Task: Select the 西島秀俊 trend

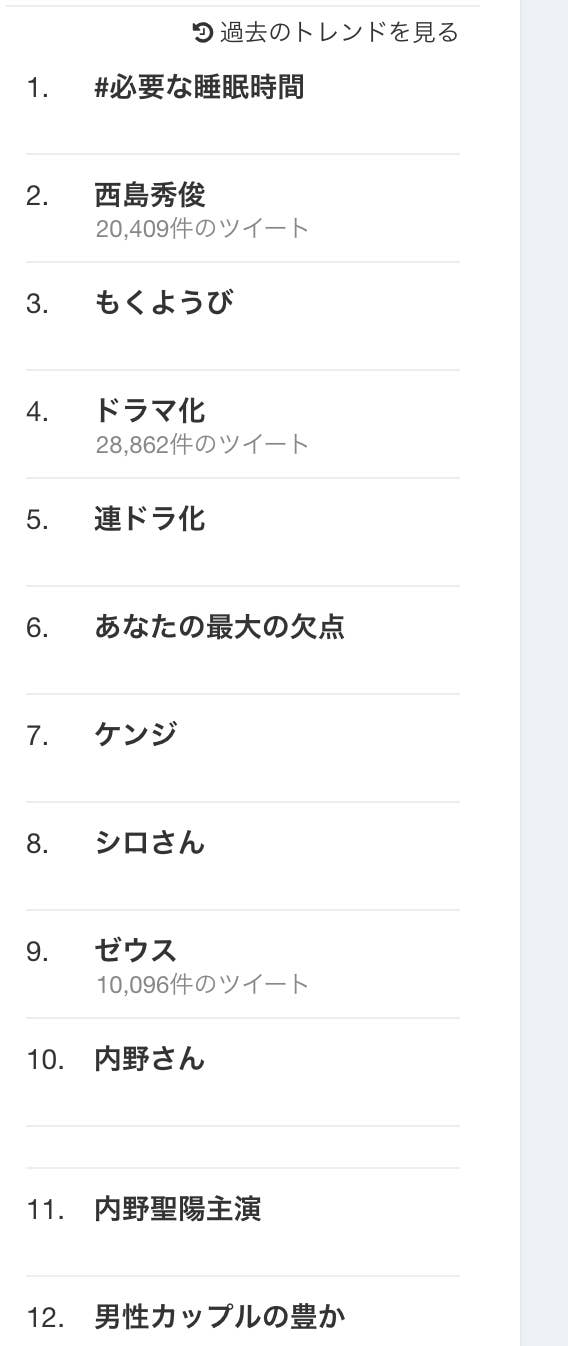Action: [150, 195]
